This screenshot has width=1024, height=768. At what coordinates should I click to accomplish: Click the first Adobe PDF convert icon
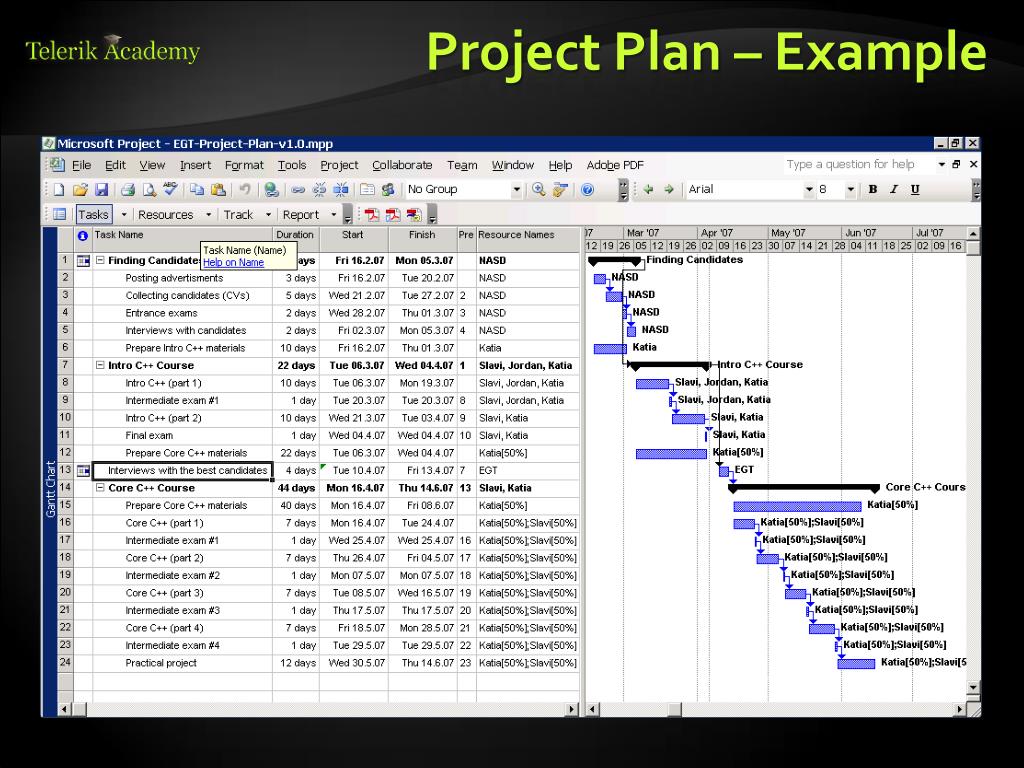[x=372, y=214]
